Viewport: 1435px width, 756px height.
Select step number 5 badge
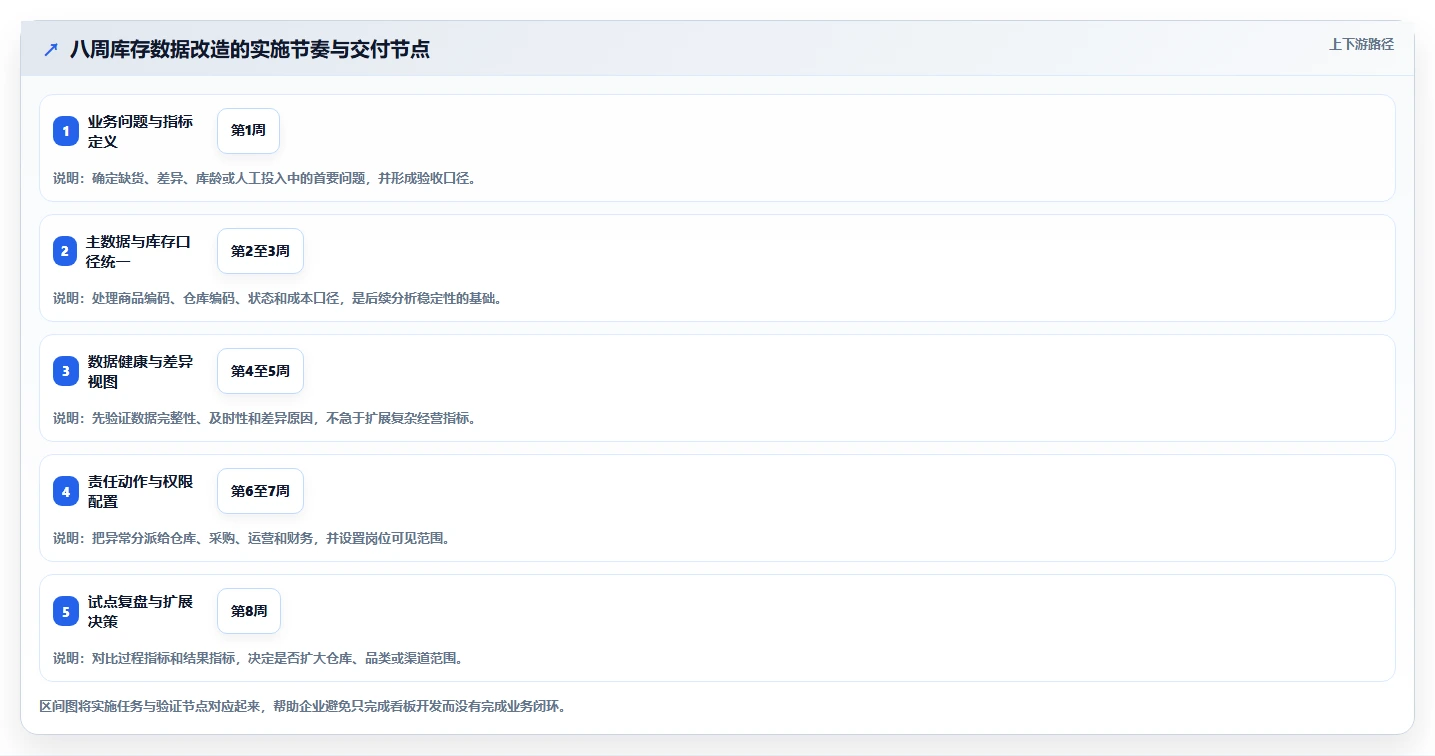pos(66,611)
